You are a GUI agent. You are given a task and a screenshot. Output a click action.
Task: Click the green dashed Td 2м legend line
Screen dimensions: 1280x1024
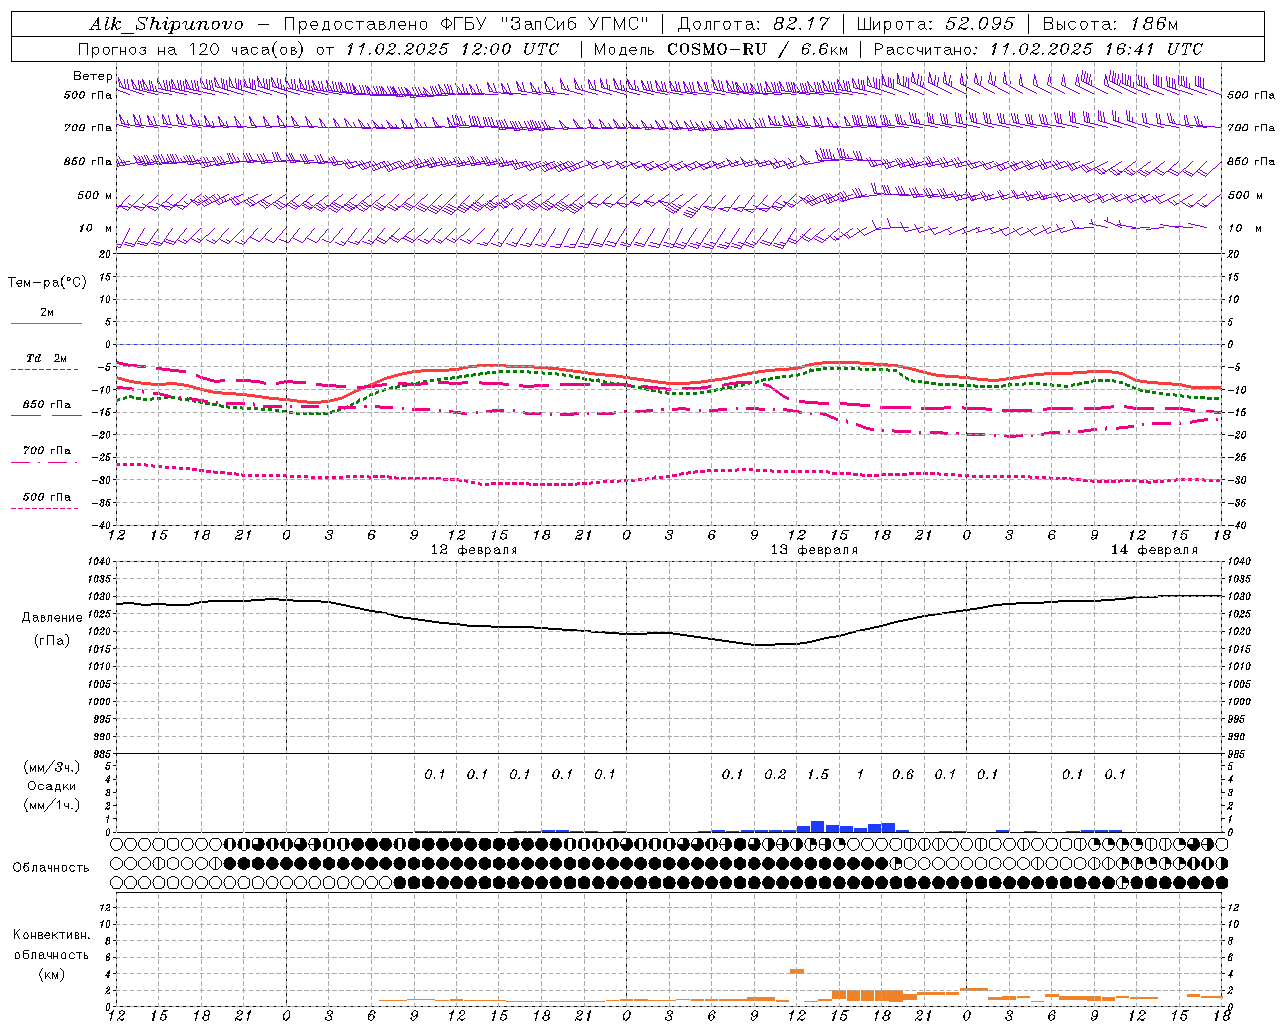[x=46, y=369]
